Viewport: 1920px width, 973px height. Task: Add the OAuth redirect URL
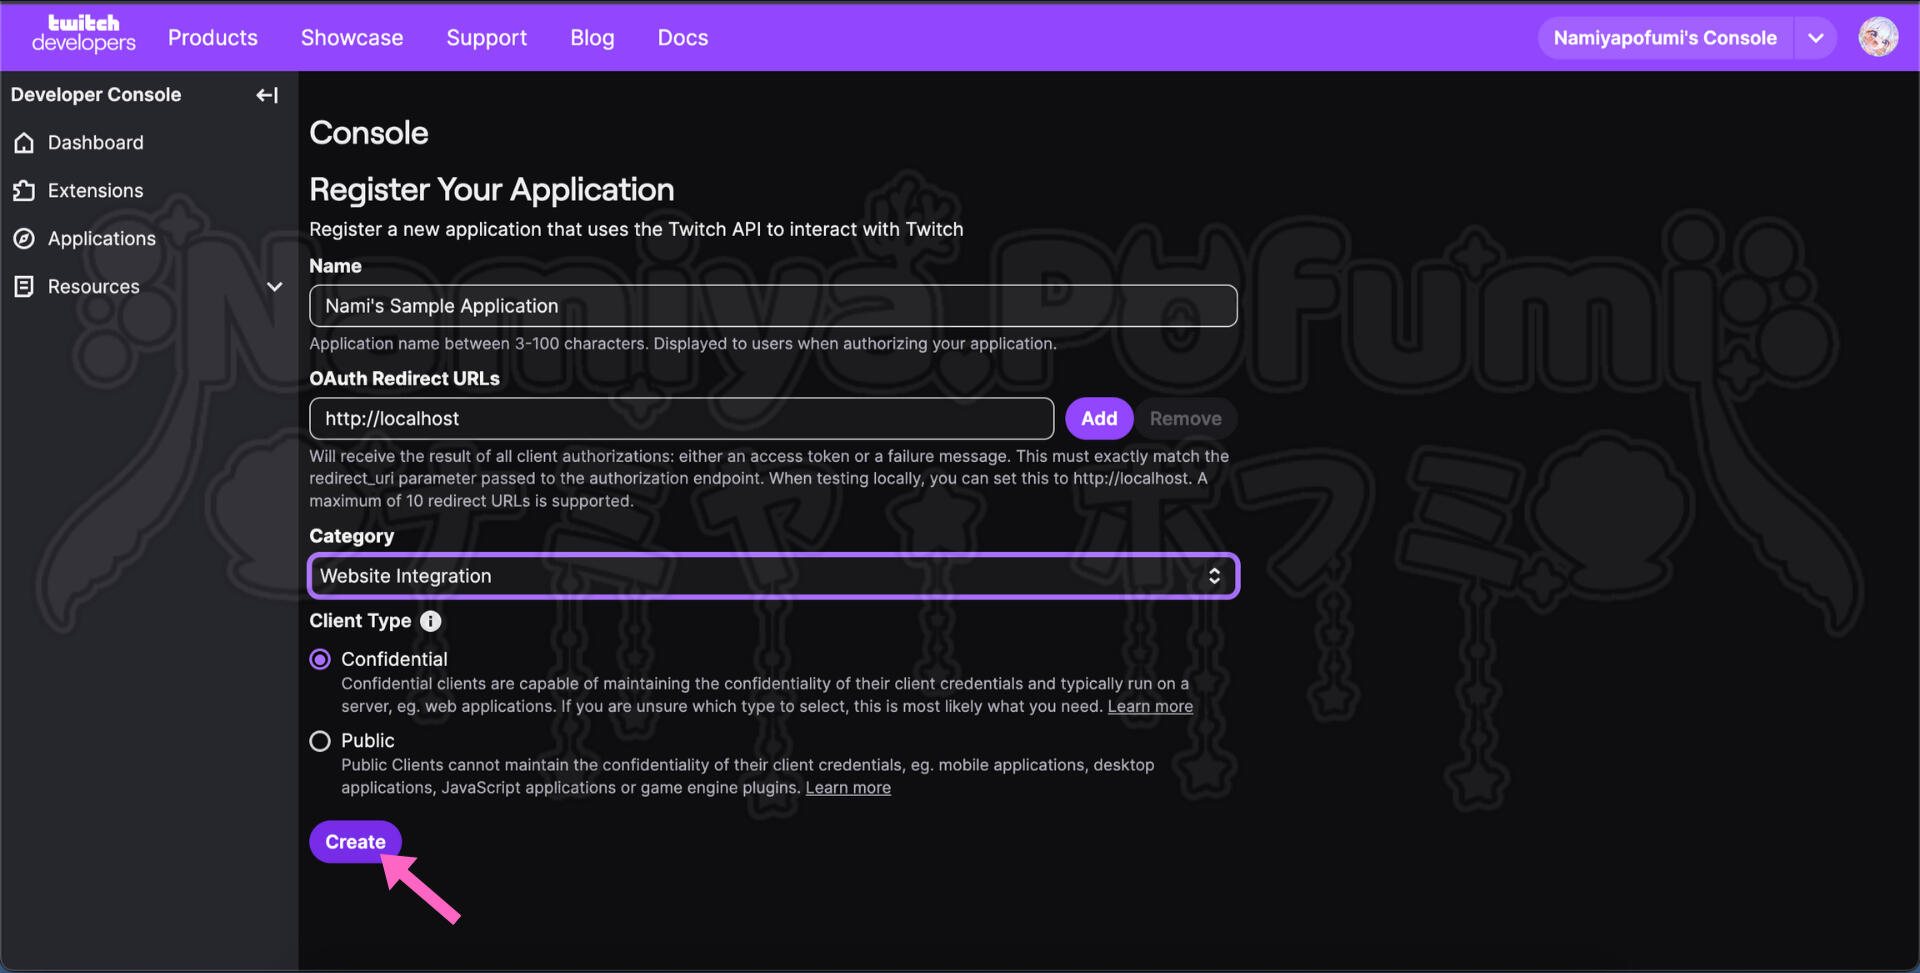pos(1098,419)
